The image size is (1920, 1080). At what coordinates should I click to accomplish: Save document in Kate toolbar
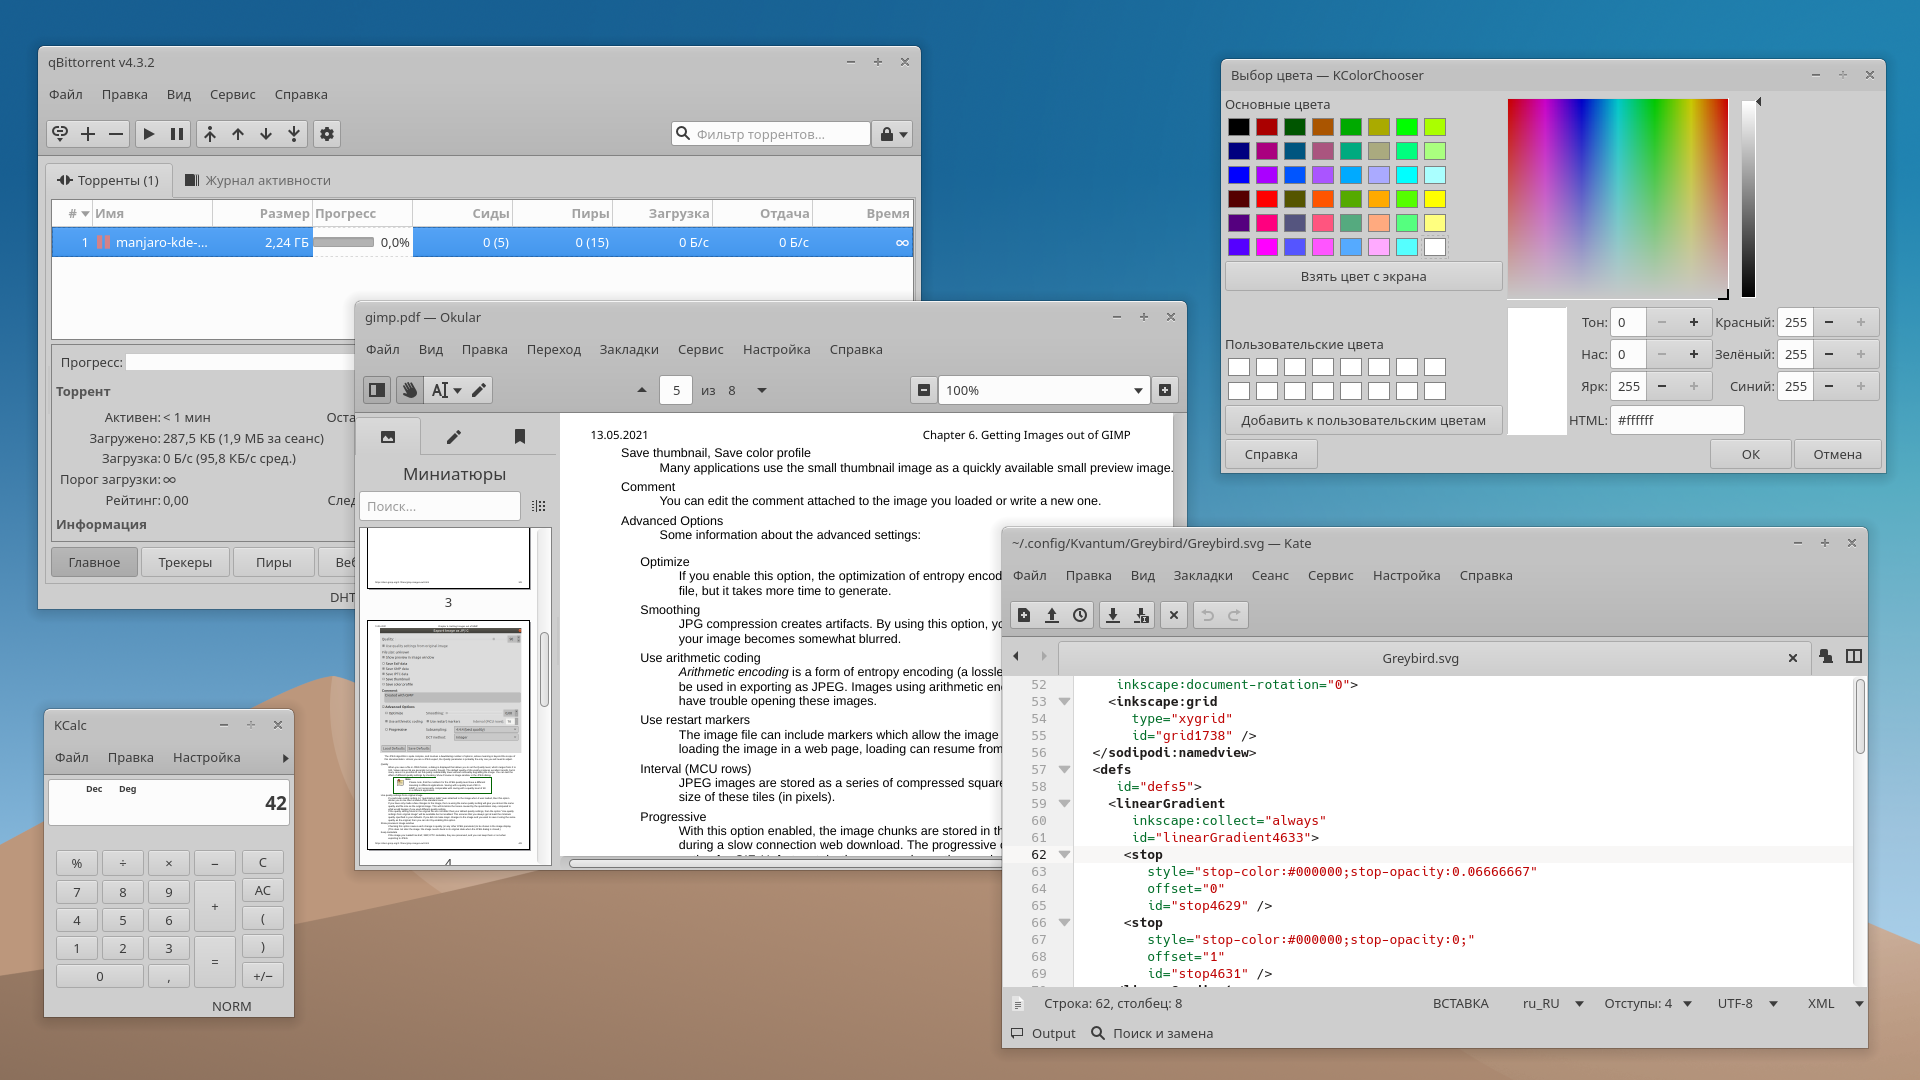(x=1113, y=615)
